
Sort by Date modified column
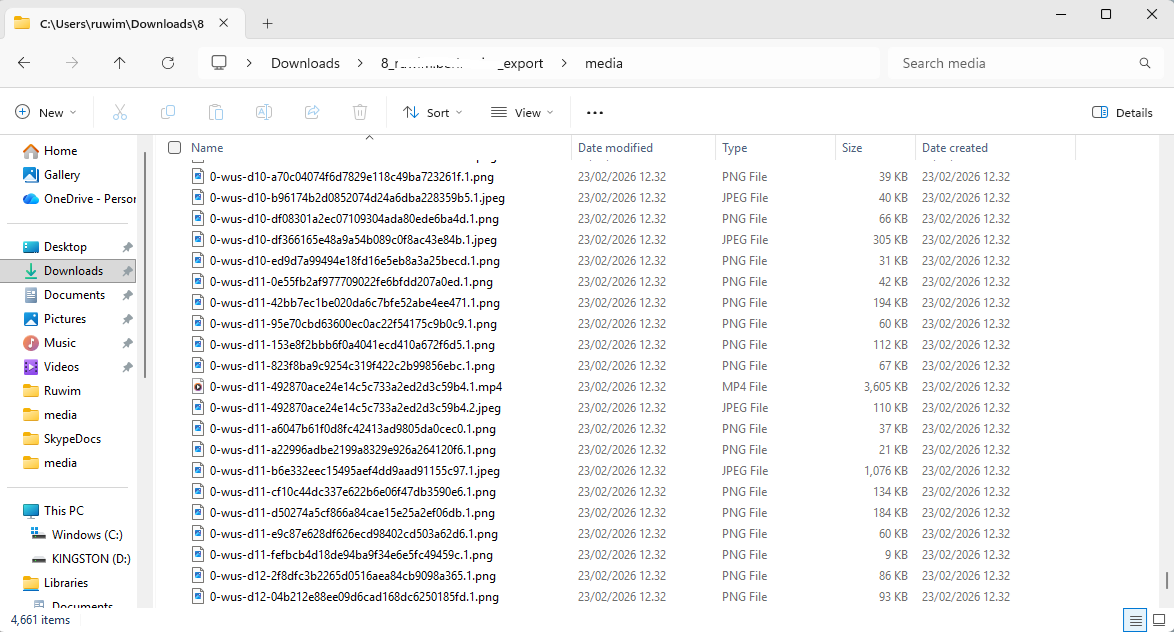[615, 148]
